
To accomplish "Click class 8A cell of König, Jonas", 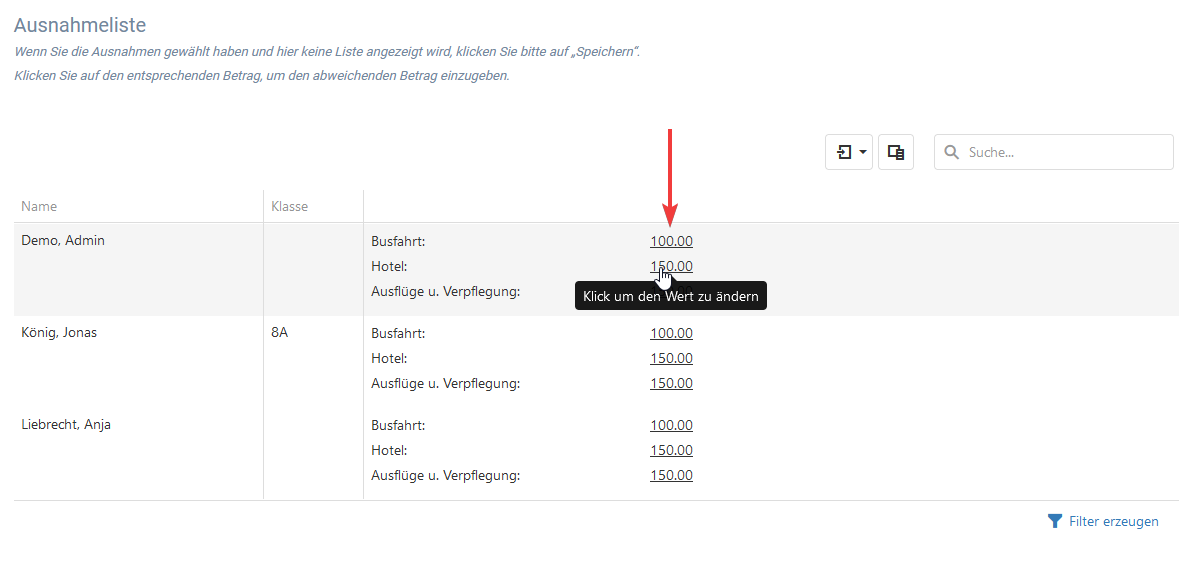I will point(279,334).
